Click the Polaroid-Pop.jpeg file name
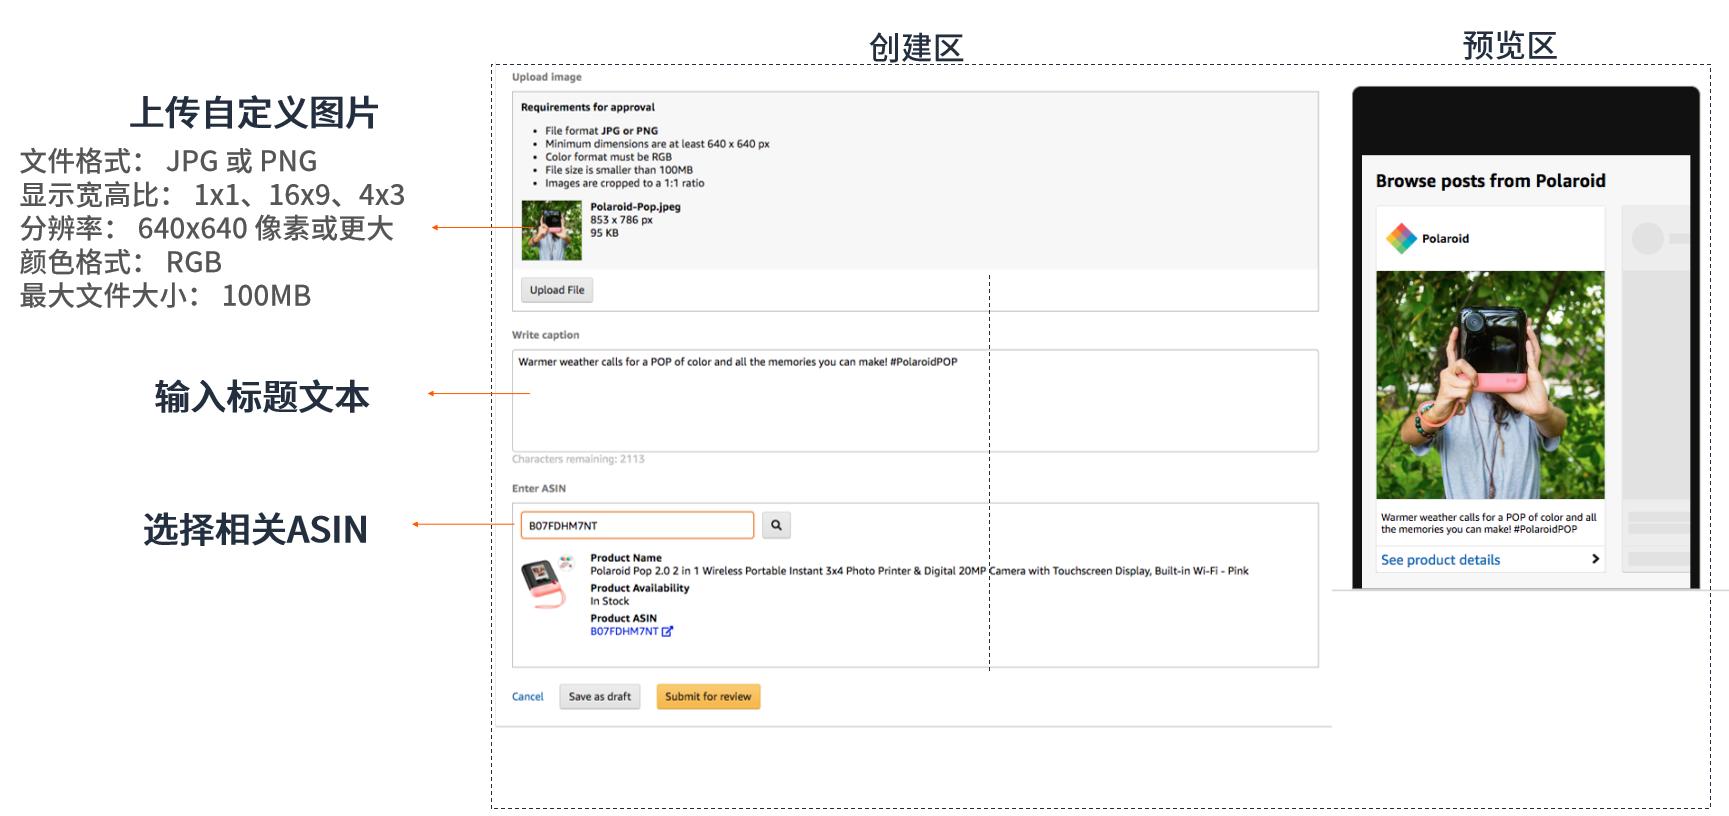The width and height of the screenshot is (1729, 816). point(635,207)
